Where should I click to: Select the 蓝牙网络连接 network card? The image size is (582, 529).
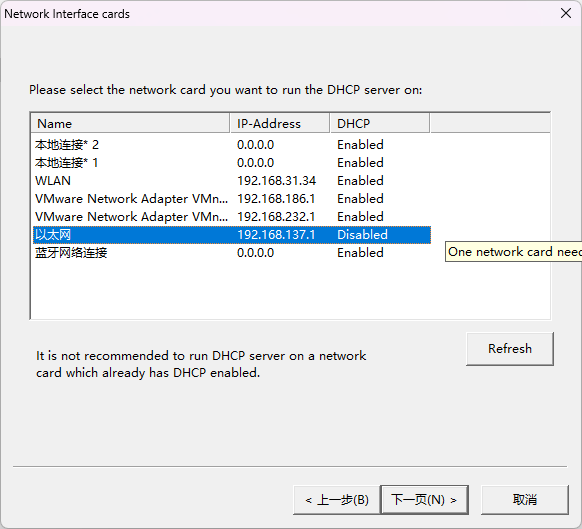point(232,253)
